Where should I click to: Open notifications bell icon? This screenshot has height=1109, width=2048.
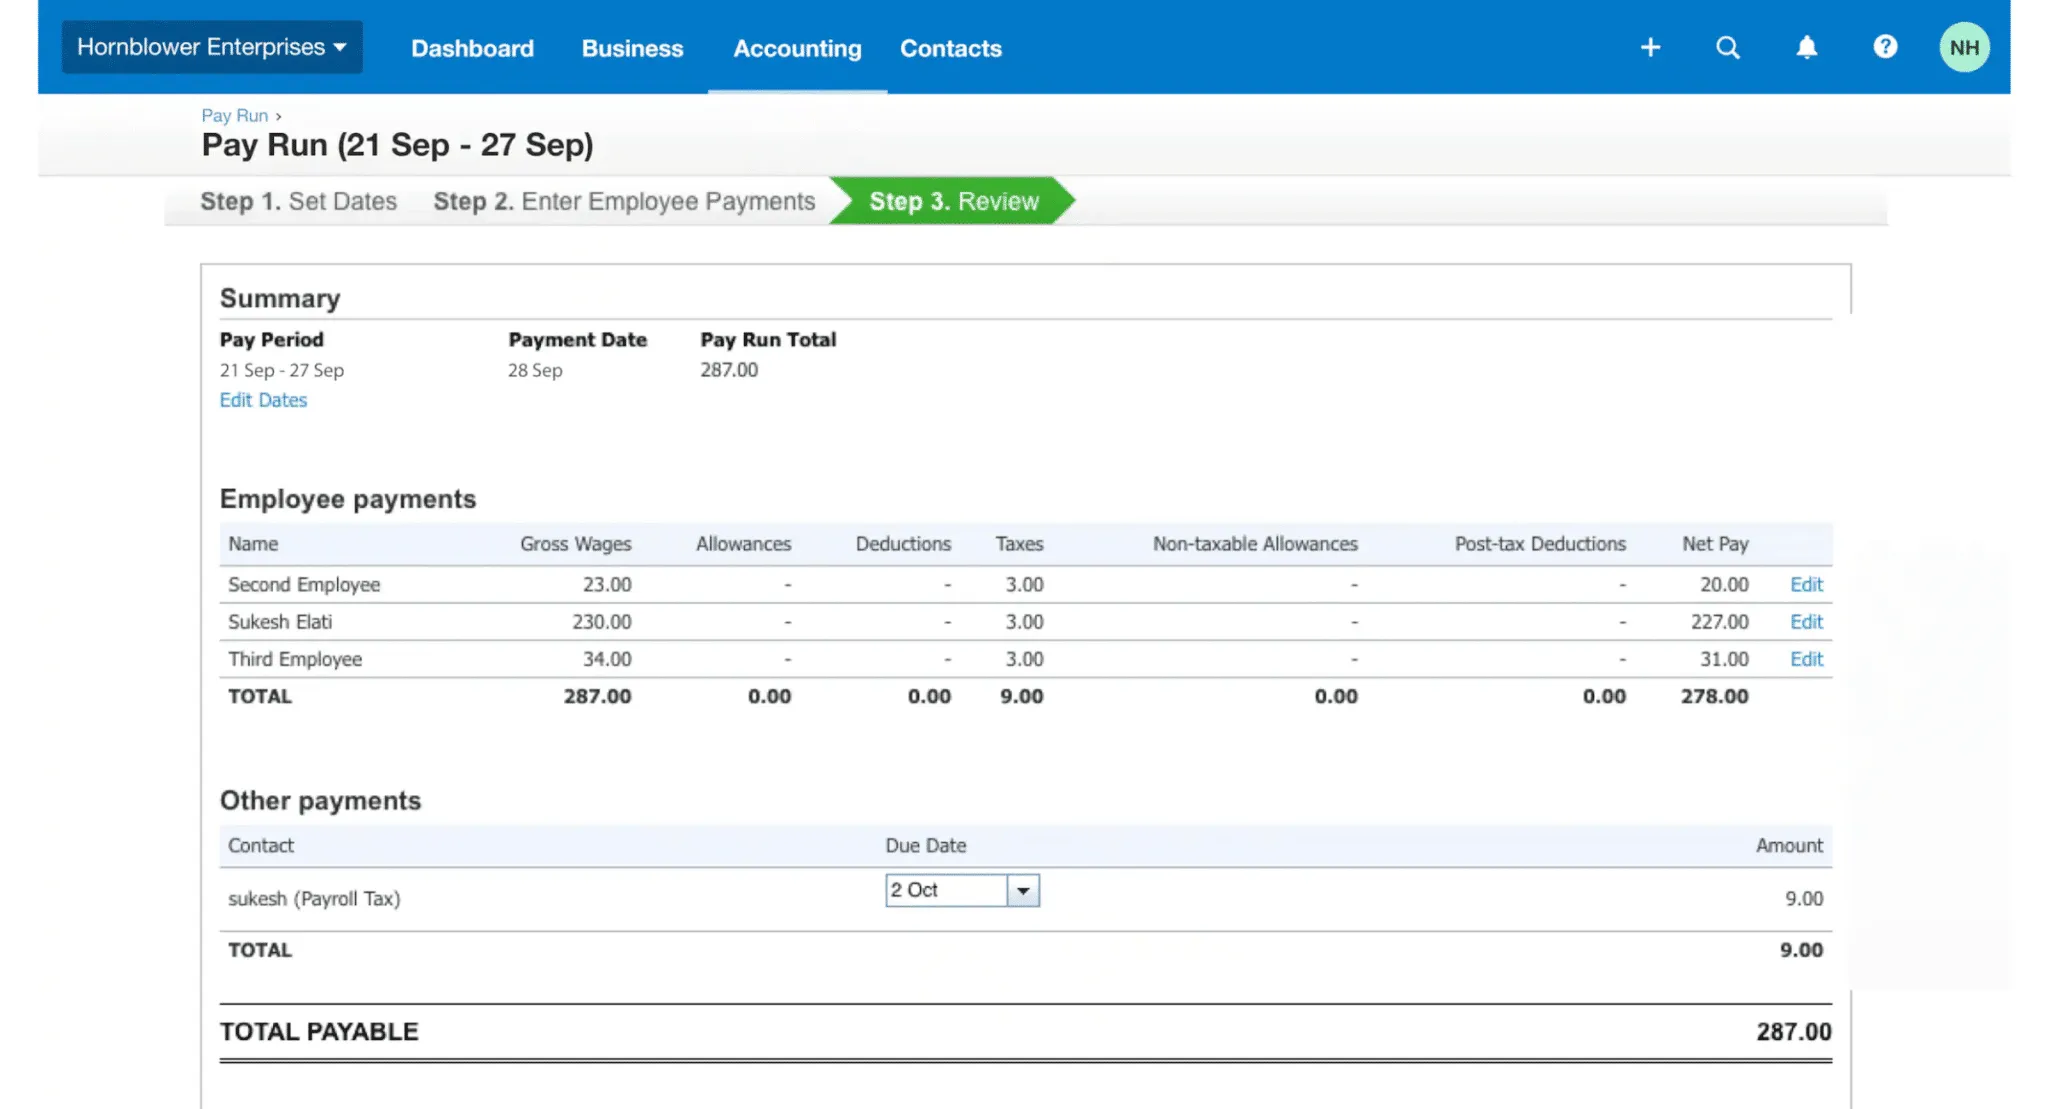point(1806,47)
